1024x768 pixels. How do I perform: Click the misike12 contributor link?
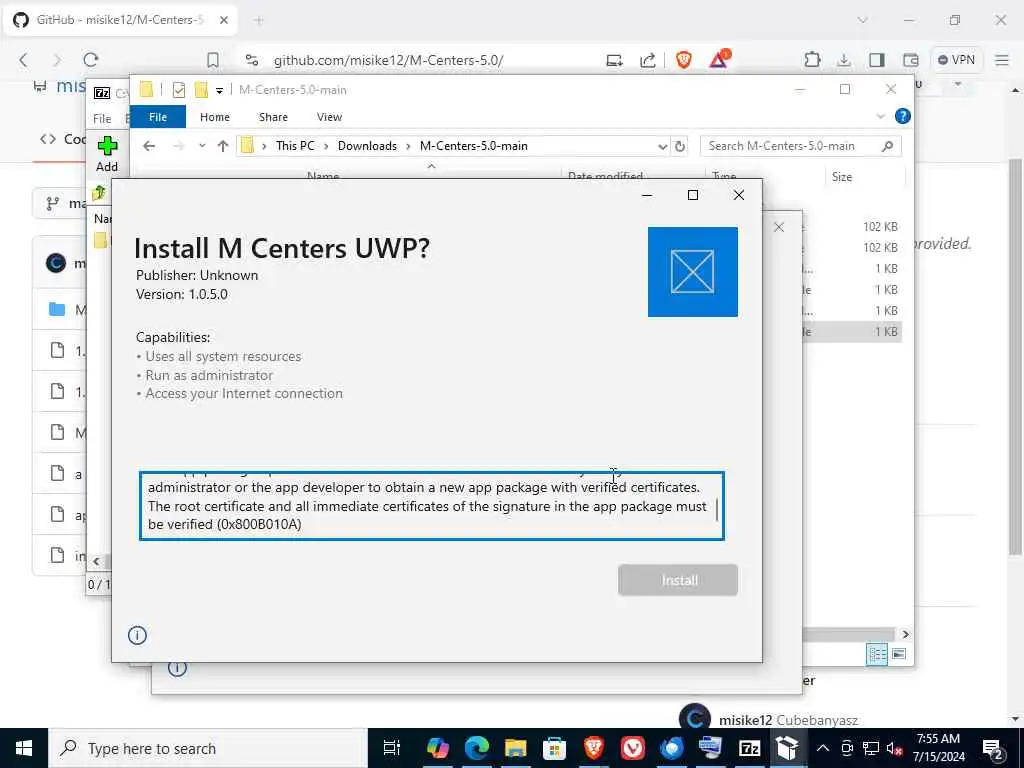pos(745,720)
